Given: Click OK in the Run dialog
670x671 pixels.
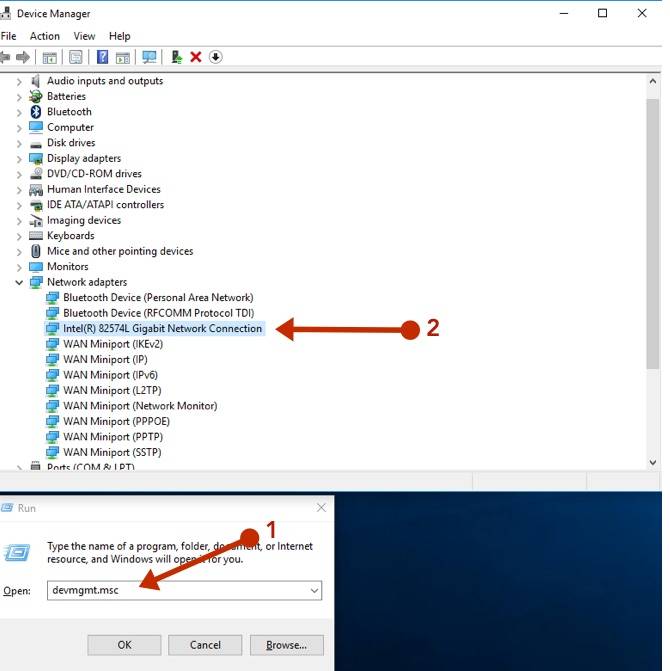Looking at the screenshot, I should [124, 645].
